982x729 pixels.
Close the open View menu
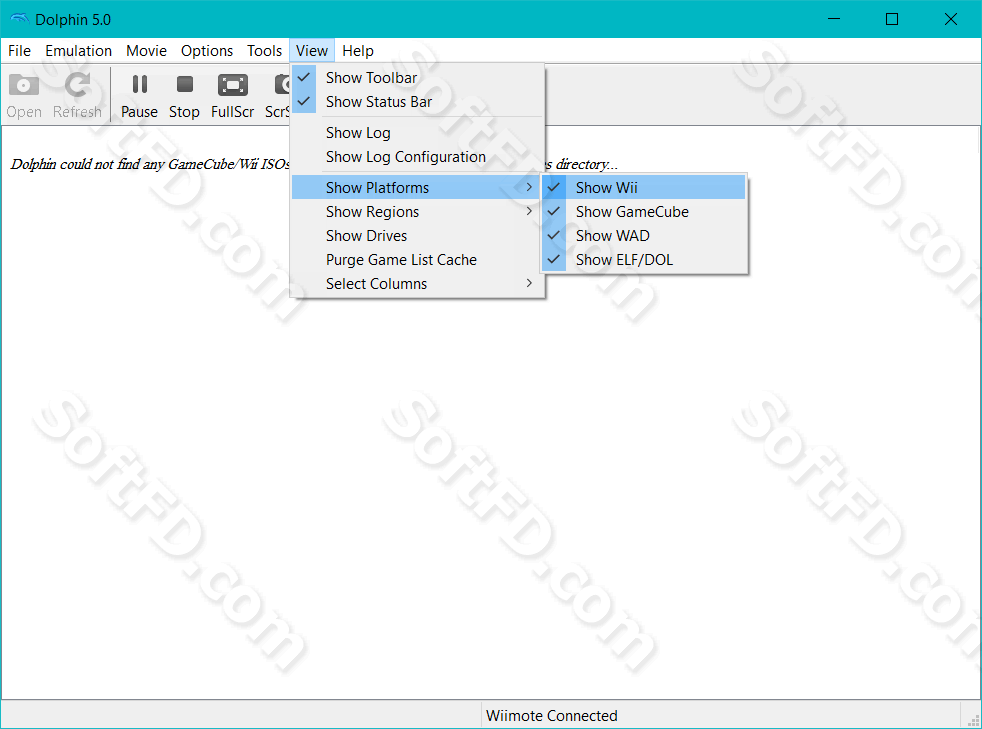pyautogui.click(x=312, y=51)
